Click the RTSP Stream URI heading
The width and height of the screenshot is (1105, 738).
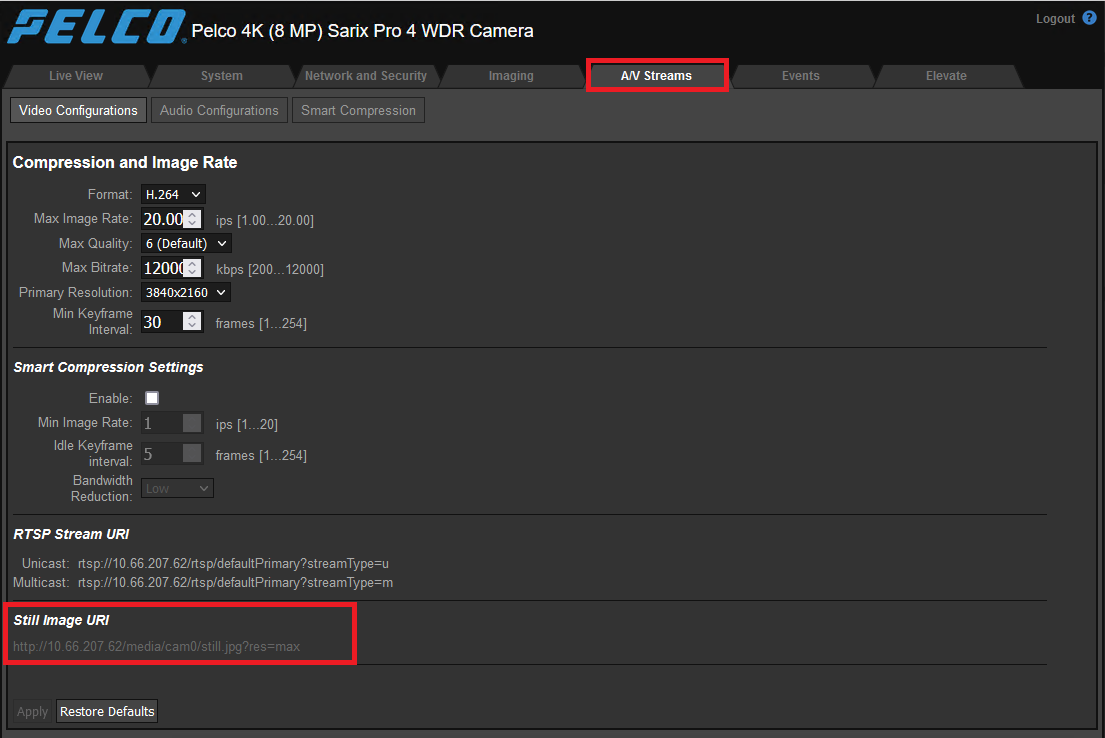[71, 534]
